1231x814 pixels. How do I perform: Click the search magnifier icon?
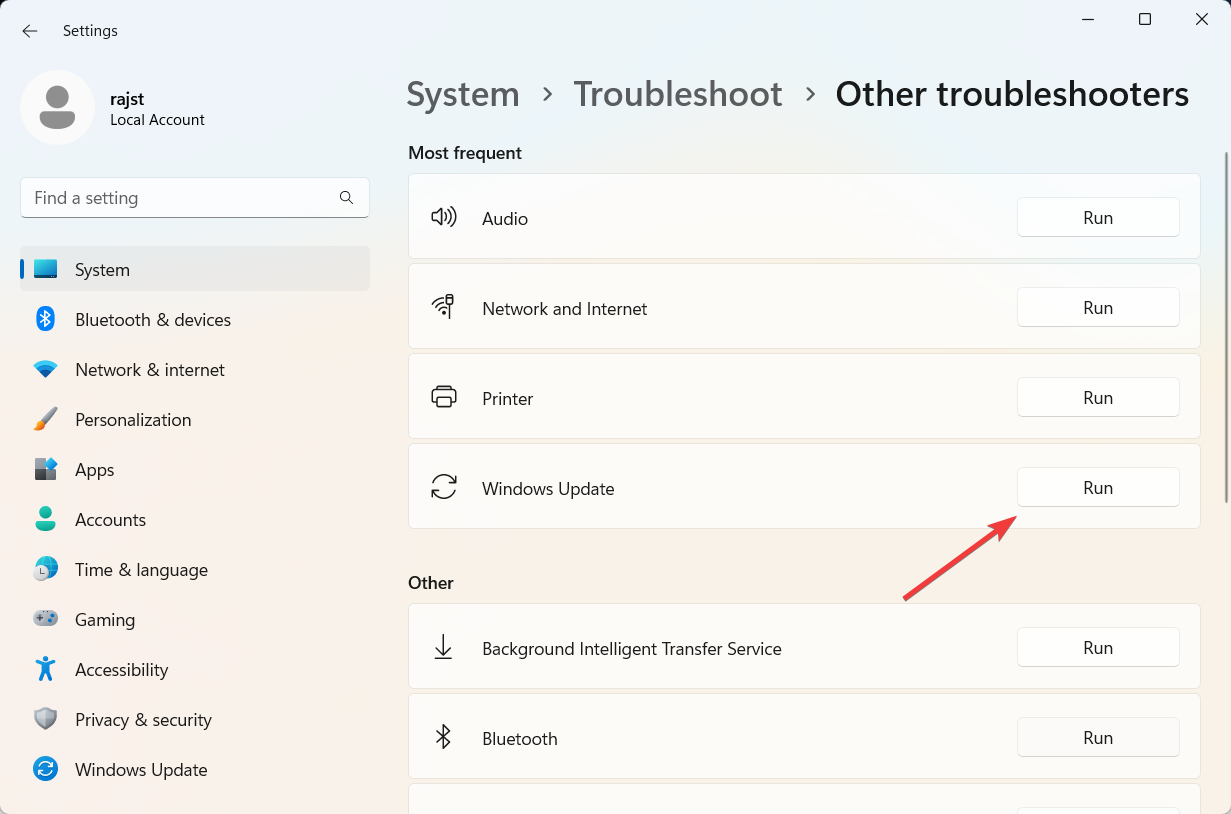coord(346,198)
